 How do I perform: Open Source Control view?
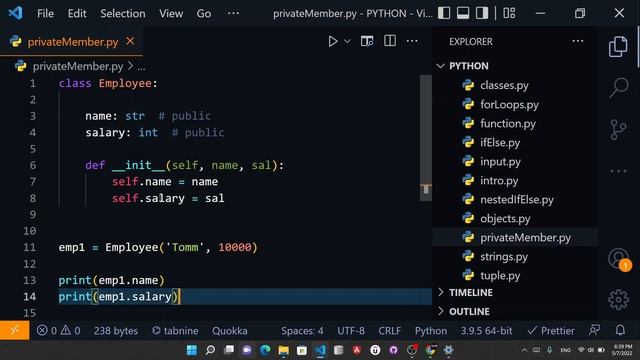point(618,129)
